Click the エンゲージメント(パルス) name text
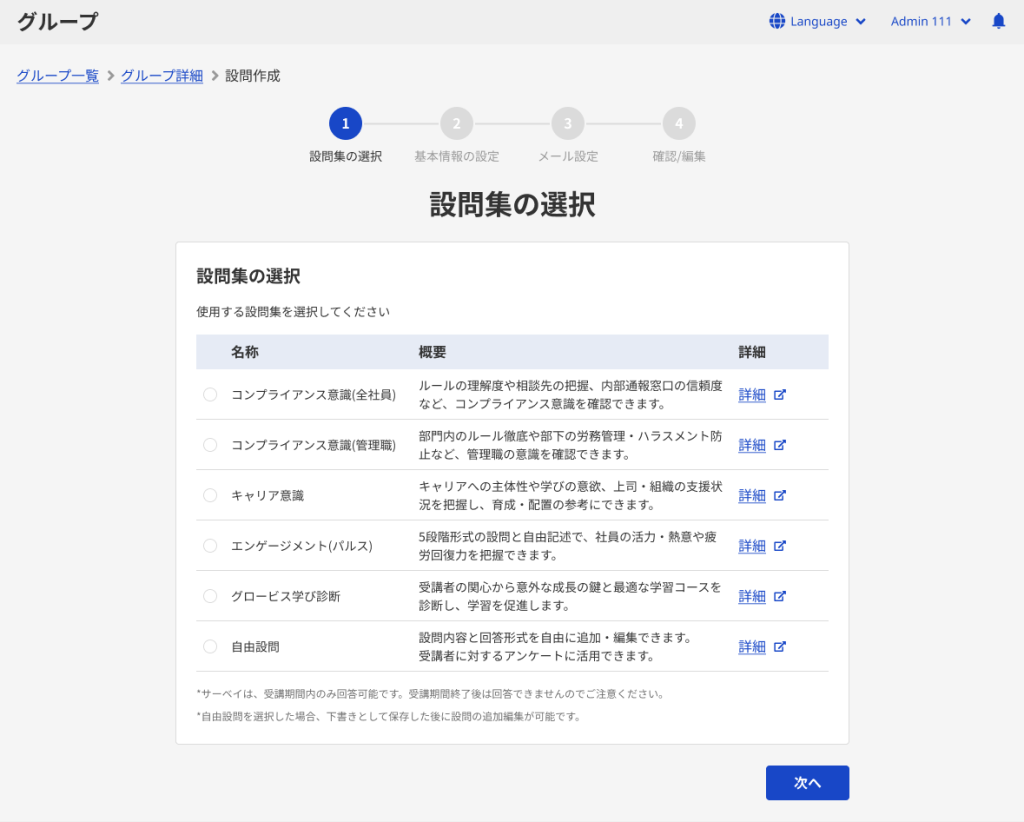This screenshot has height=822, width=1024. 302,546
